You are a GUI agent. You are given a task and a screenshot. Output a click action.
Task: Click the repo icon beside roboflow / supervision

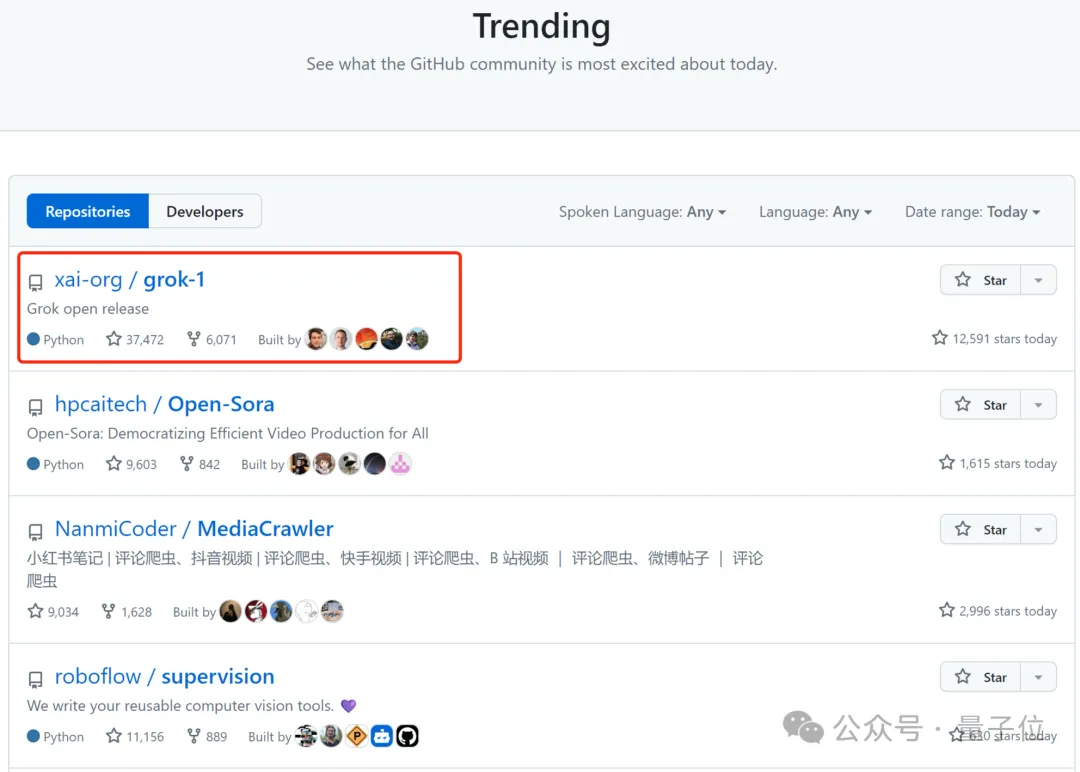(36, 680)
